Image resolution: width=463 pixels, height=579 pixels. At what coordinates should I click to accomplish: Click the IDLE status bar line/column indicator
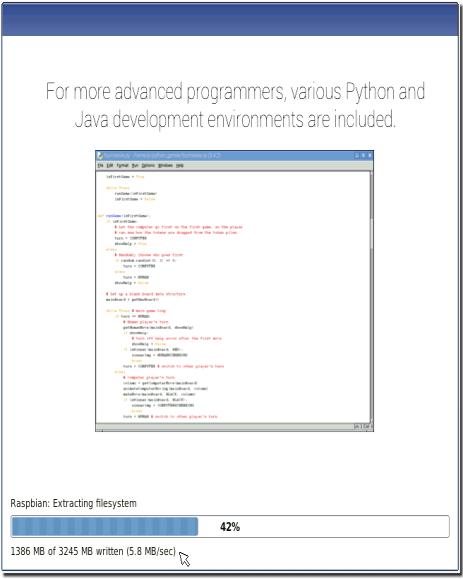click(x=363, y=426)
